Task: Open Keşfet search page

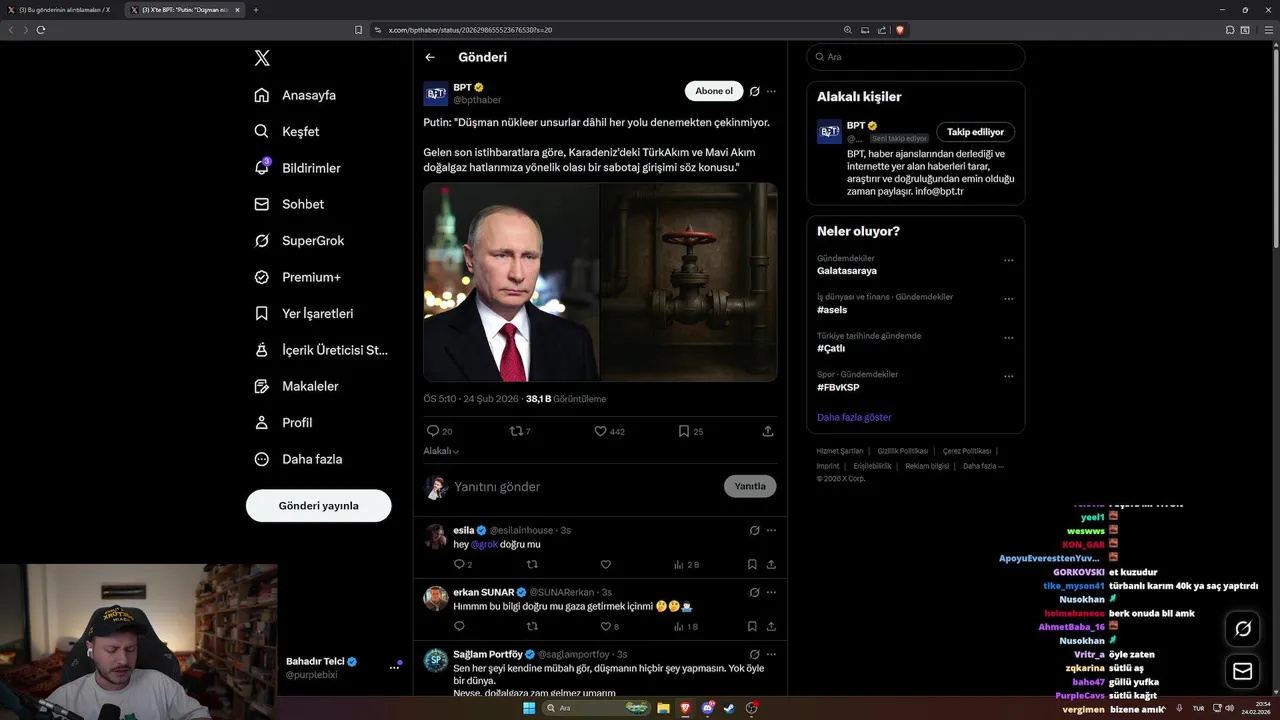Action: pyautogui.click(x=287, y=131)
